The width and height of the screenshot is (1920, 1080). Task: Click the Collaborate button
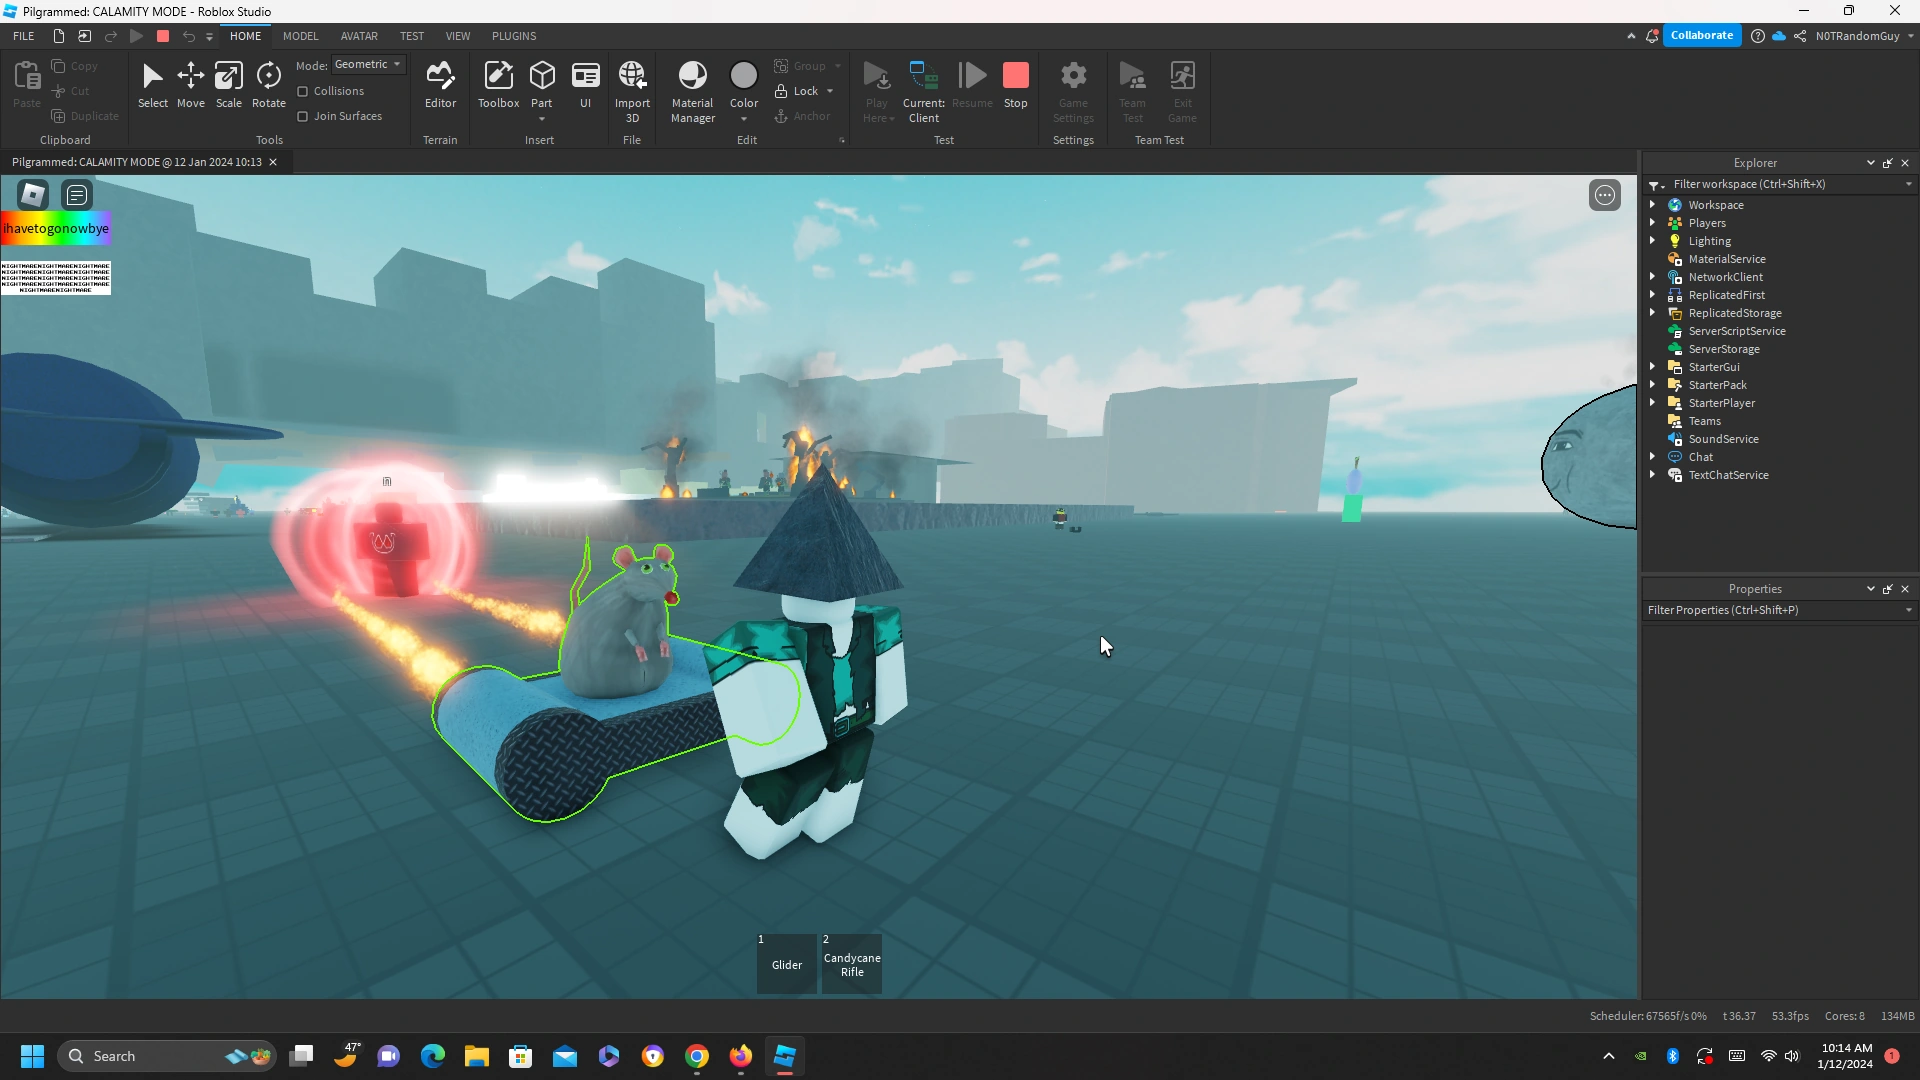[x=1701, y=36]
